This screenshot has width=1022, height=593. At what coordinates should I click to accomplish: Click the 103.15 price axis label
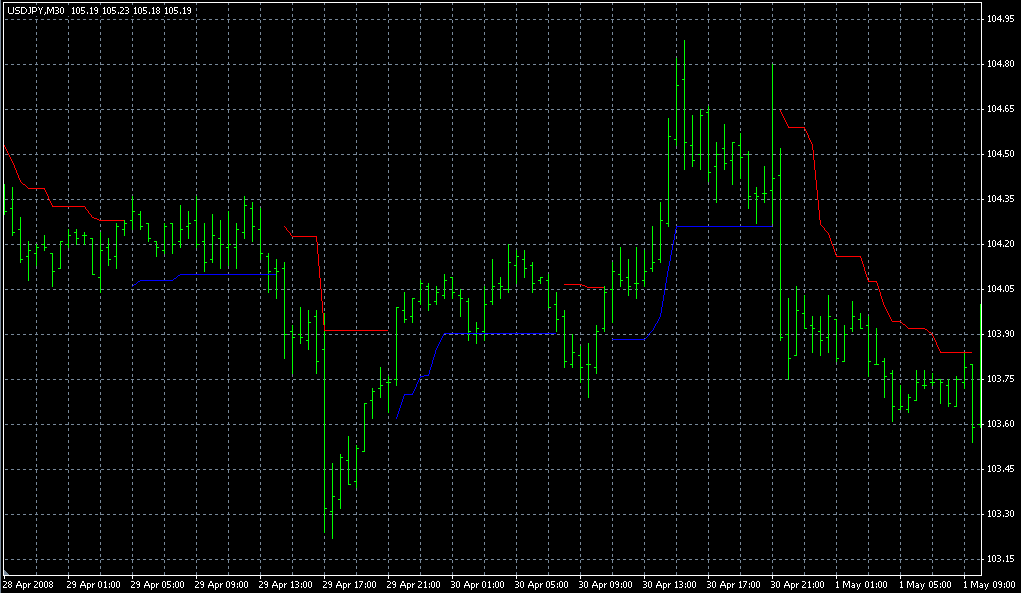click(1001, 559)
